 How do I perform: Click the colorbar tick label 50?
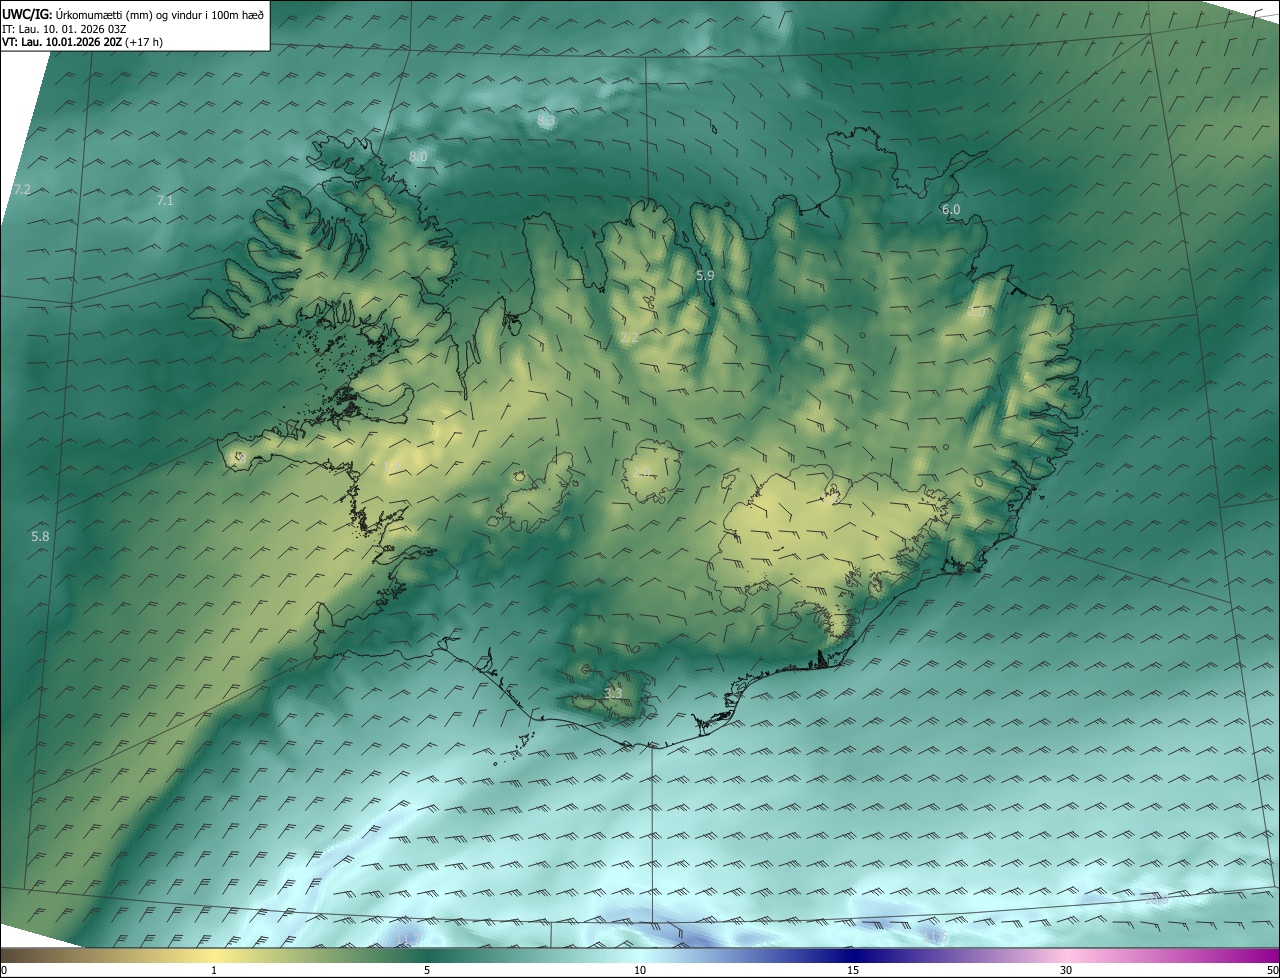1272,971
